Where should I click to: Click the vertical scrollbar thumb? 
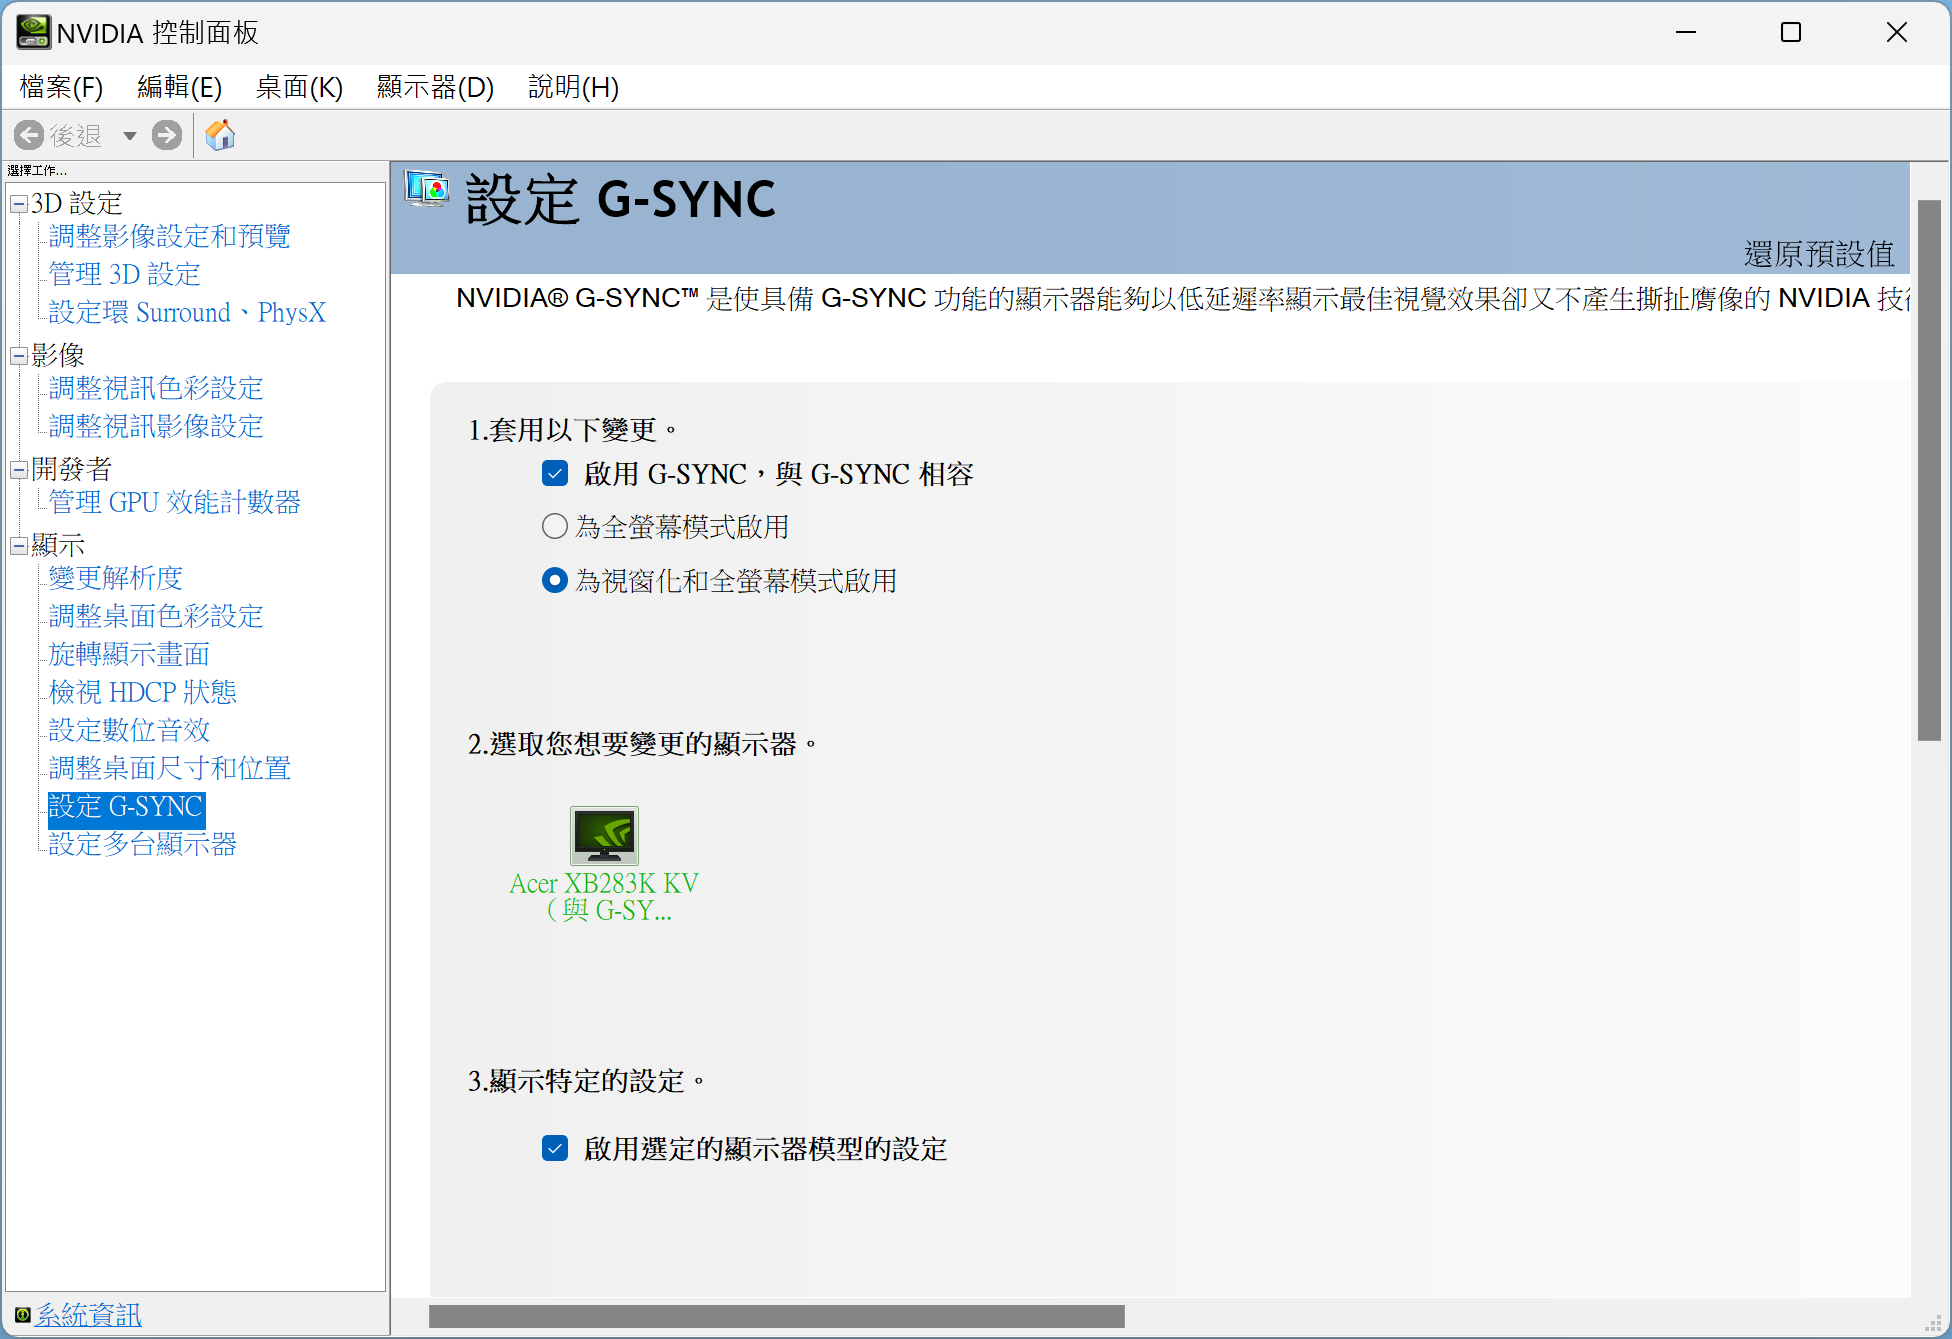click(1929, 470)
